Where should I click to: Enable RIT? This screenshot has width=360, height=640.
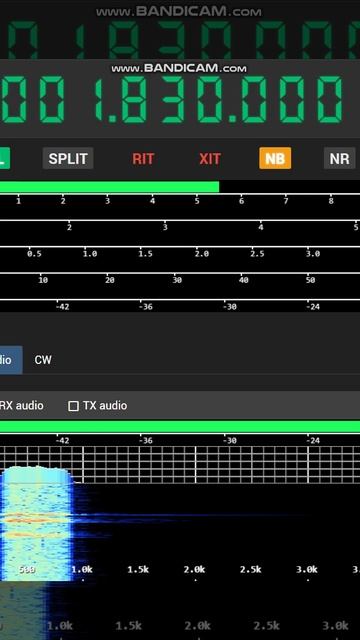pyautogui.click(x=143, y=158)
